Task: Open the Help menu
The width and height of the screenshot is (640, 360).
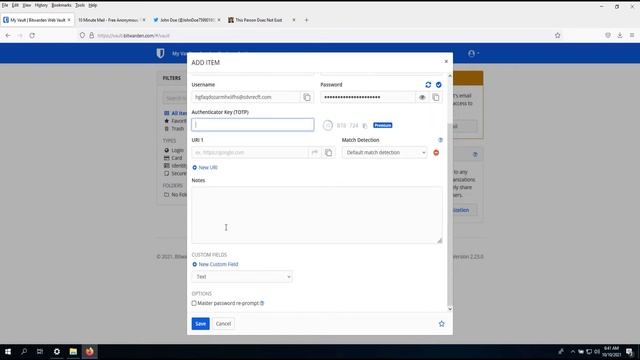Action: 93,5
